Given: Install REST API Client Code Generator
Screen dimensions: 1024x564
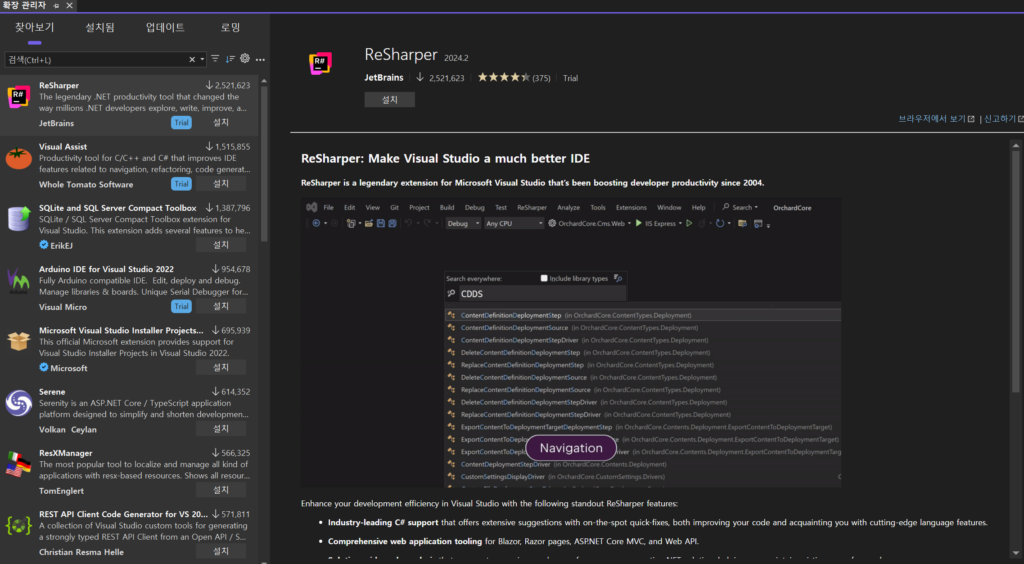Looking at the screenshot, I should (x=221, y=552).
